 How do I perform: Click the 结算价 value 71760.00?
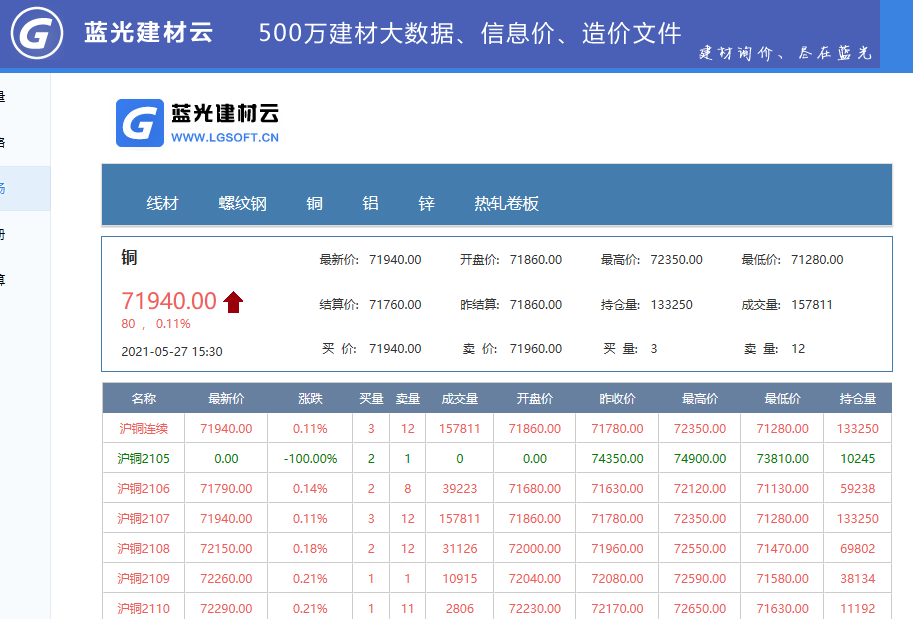[395, 305]
